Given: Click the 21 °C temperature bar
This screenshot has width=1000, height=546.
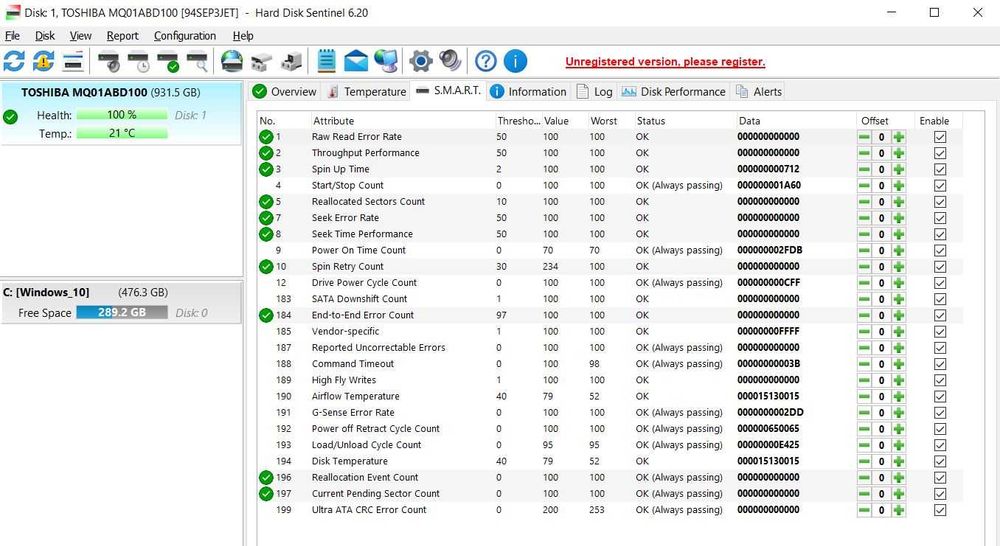Looking at the screenshot, I should tap(122, 133).
